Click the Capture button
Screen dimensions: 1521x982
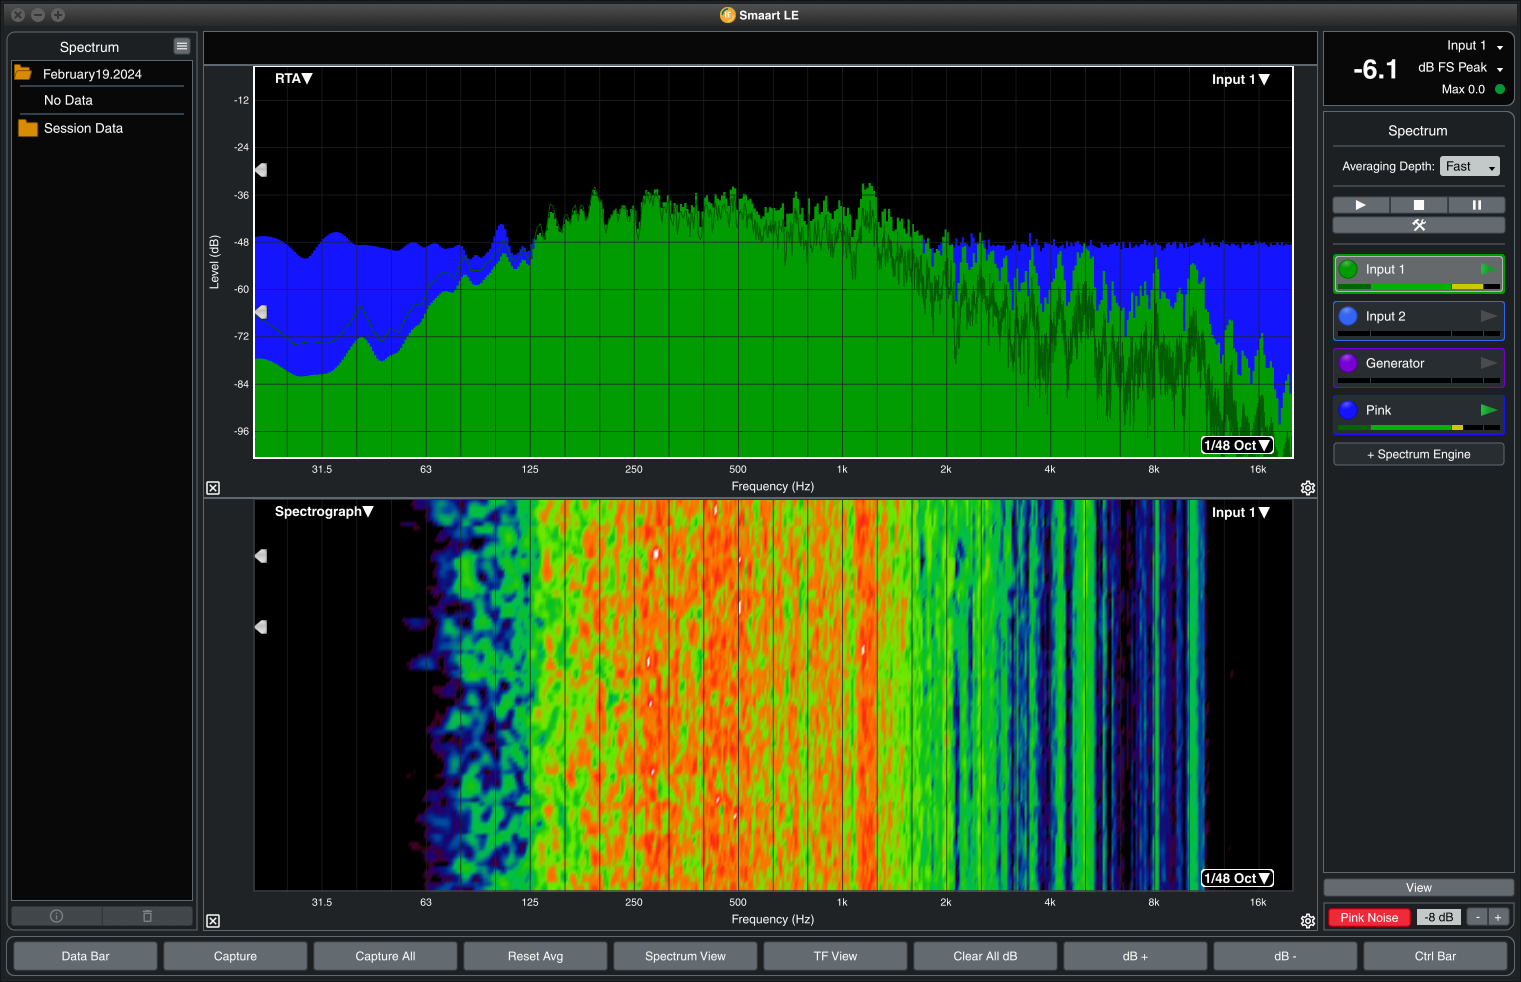tap(235, 956)
